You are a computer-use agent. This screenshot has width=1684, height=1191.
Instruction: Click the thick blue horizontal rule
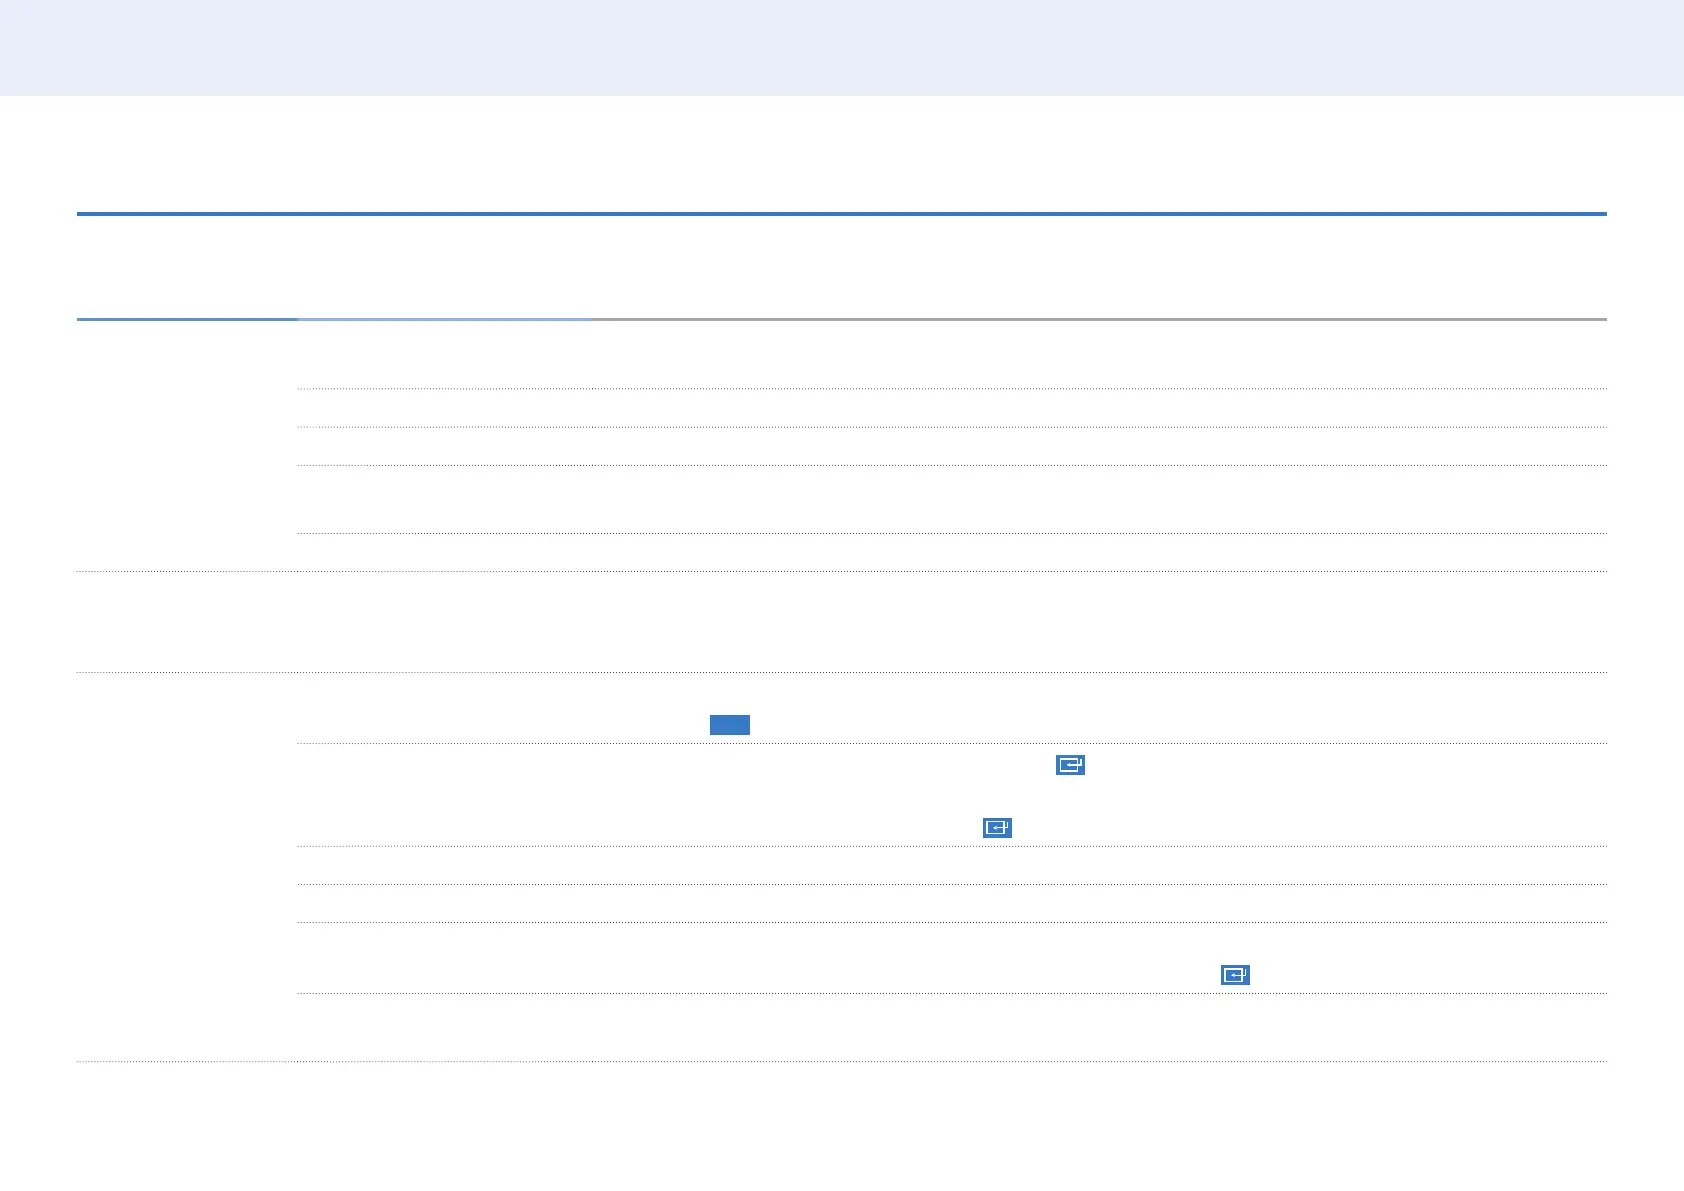pyautogui.click(x=842, y=214)
